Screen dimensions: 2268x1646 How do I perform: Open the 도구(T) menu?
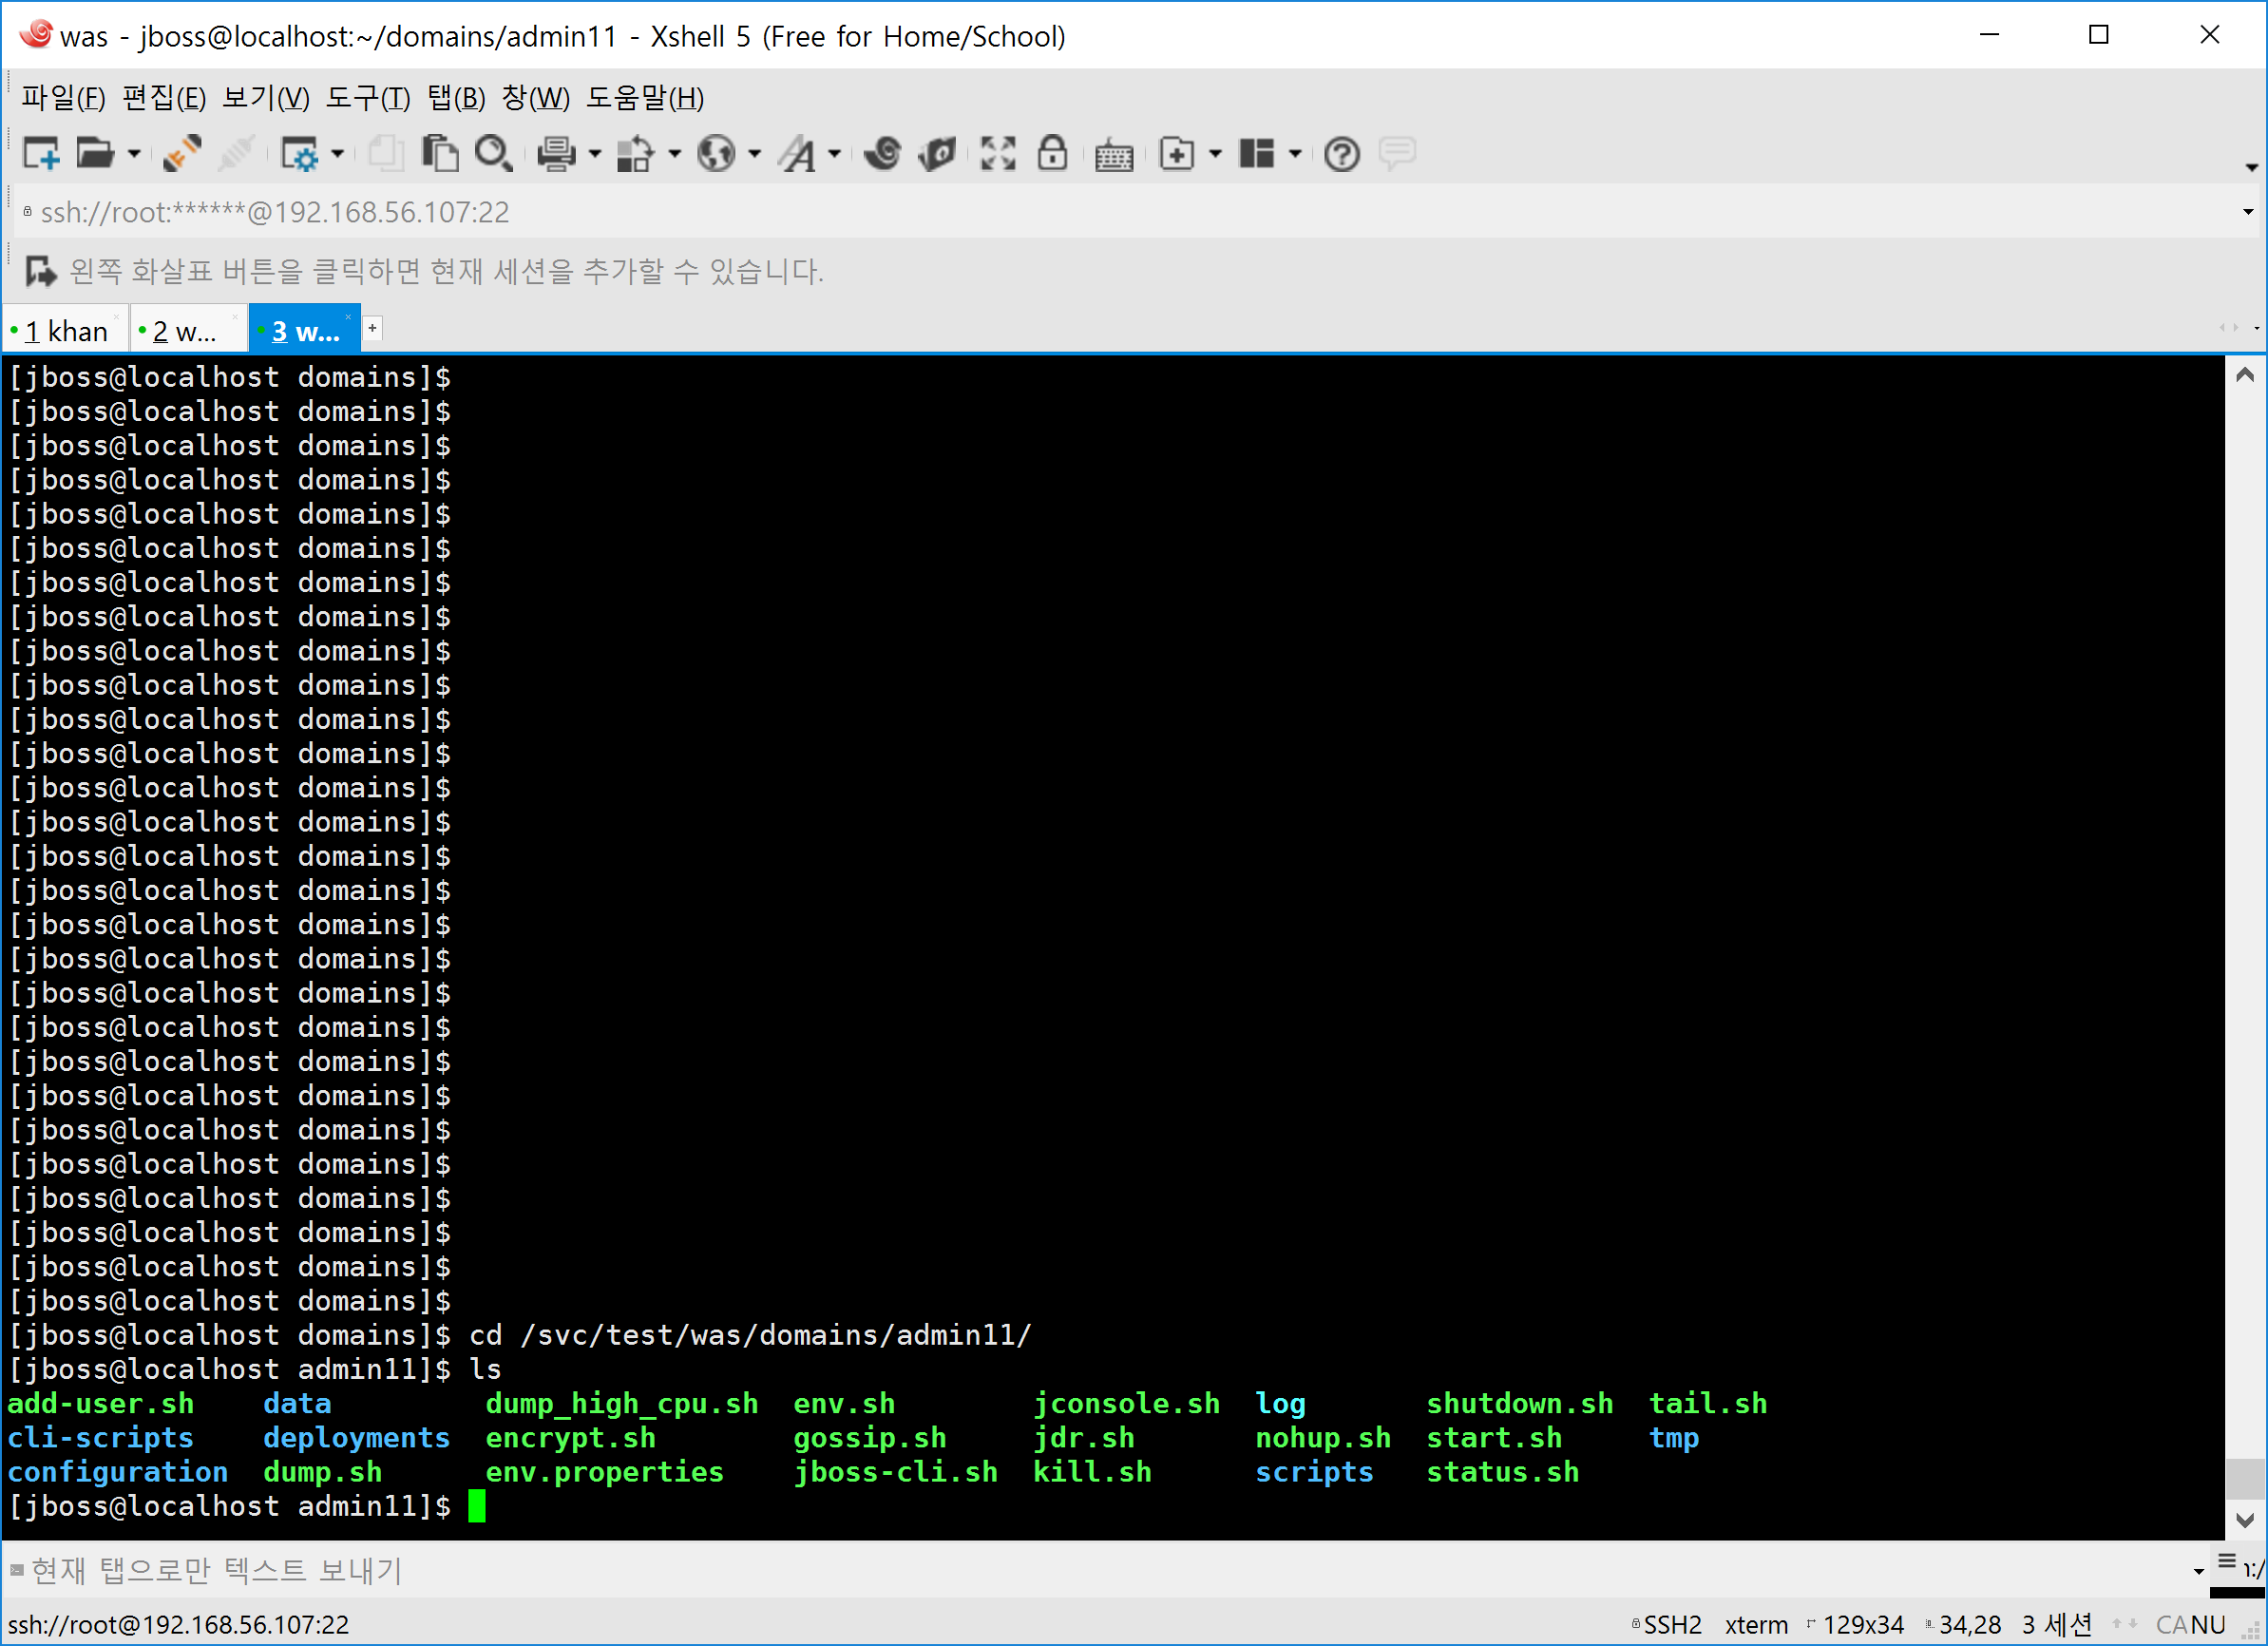368,98
